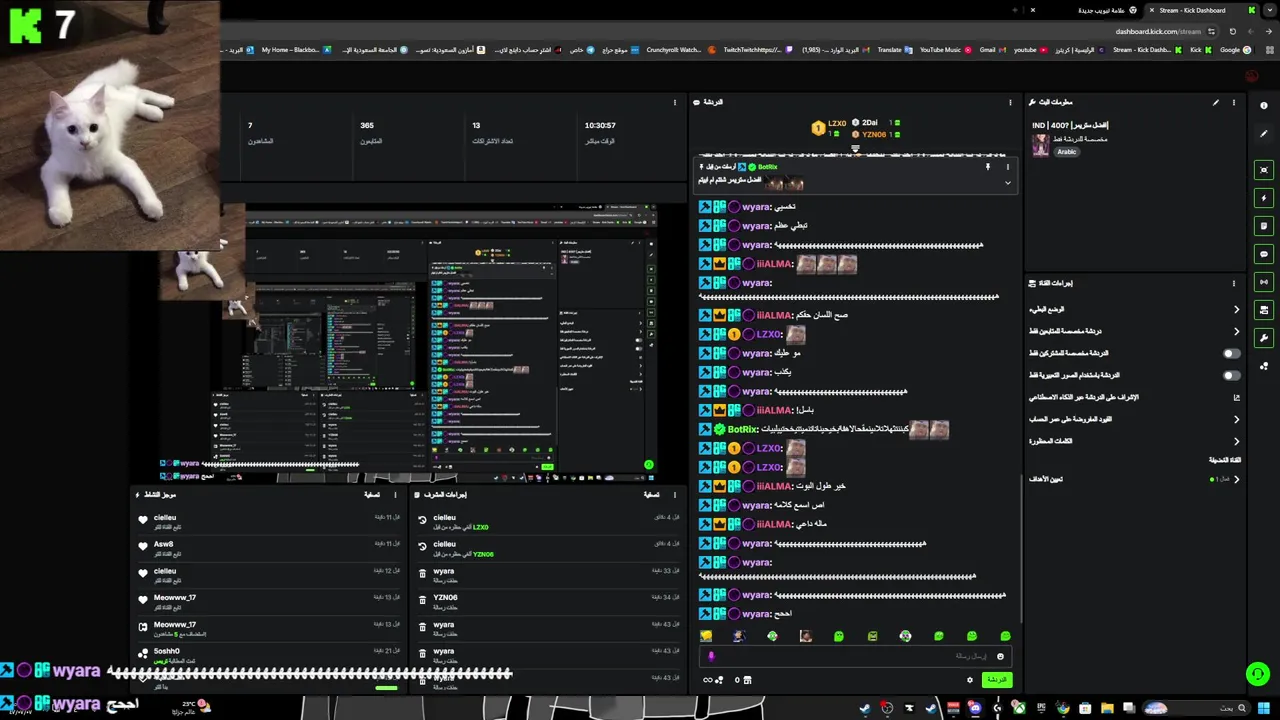The width and height of the screenshot is (1280, 720).
Task: Click LZX0 in gift leaderboard
Action: [x=837, y=123]
